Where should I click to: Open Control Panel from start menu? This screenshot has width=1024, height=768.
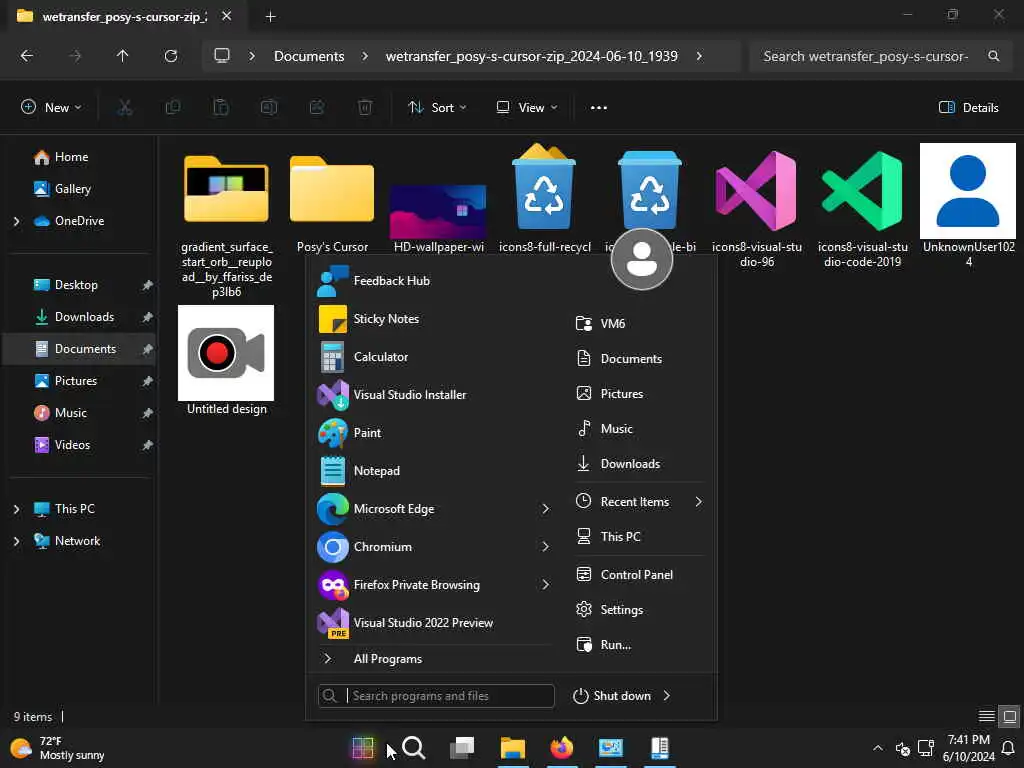(639, 575)
